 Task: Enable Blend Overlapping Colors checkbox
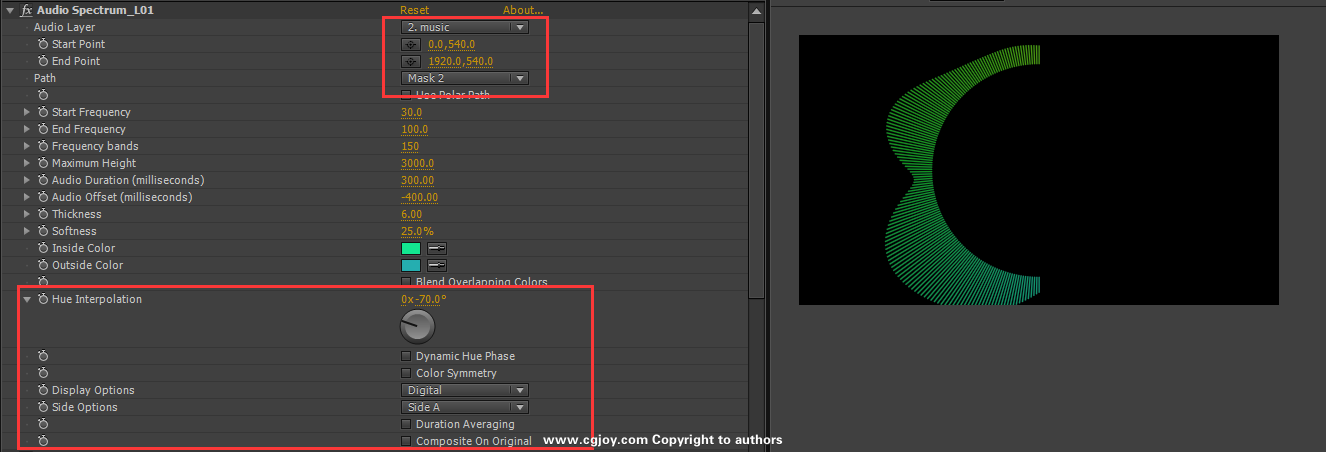click(406, 282)
